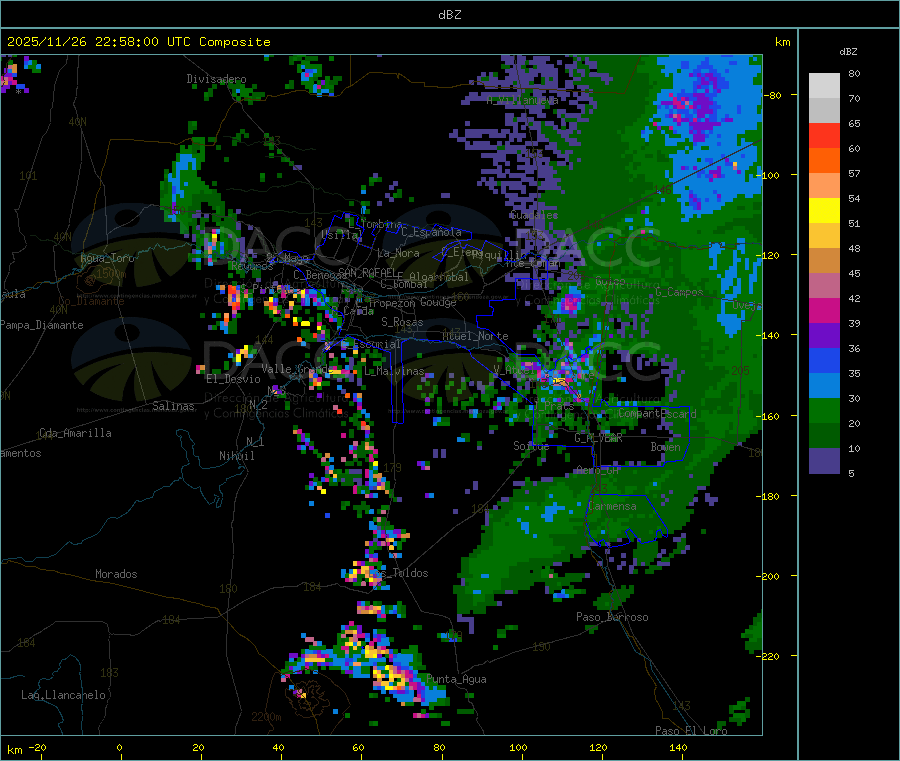Click the Divisadero map label
The image size is (900, 761).
[x=216, y=79]
